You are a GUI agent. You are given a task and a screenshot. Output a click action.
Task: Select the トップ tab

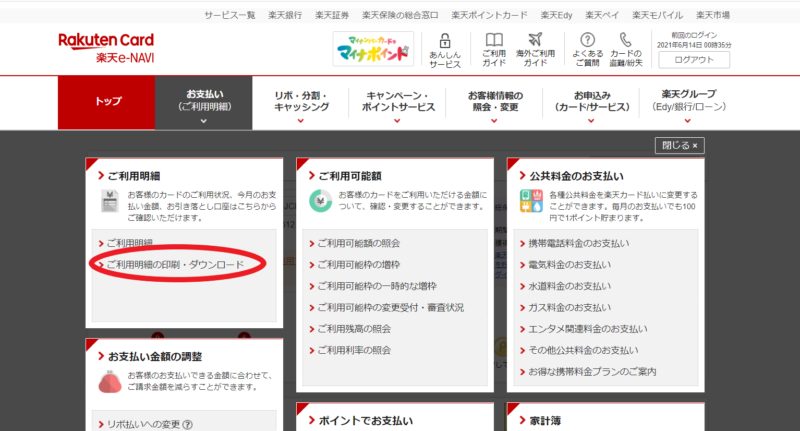point(106,103)
